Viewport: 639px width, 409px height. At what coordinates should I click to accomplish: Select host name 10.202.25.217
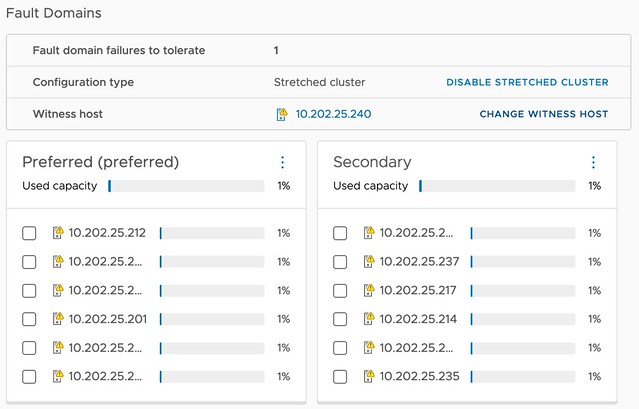coord(417,291)
